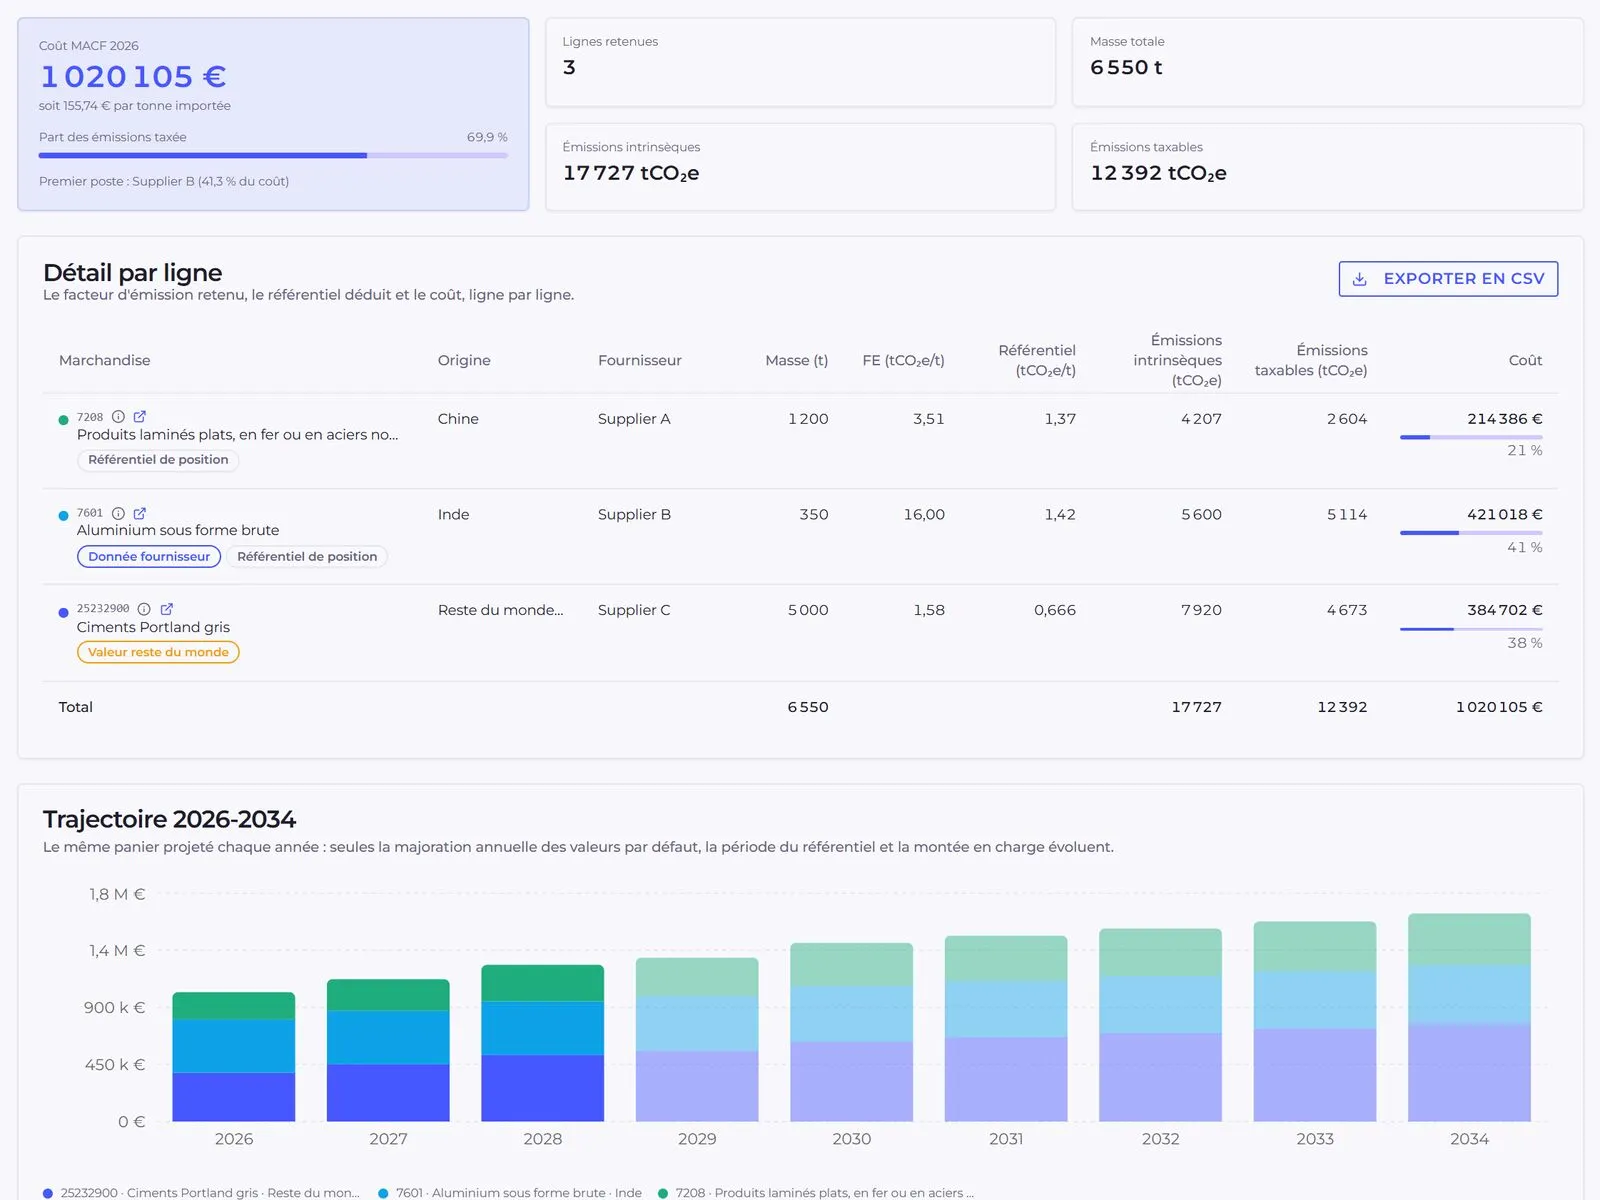Click the info icon next to code 7208
1600x1200 pixels.
coord(118,417)
